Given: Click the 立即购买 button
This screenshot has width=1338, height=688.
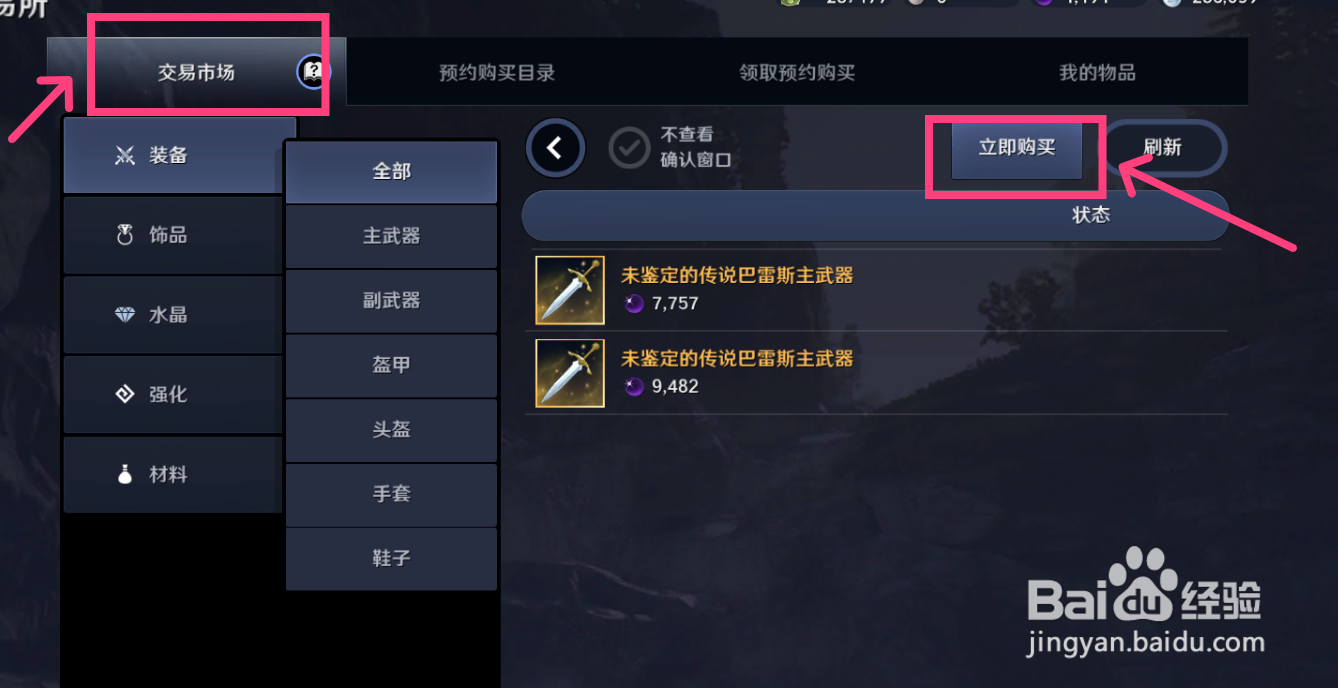Looking at the screenshot, I should coord(1017,148).
